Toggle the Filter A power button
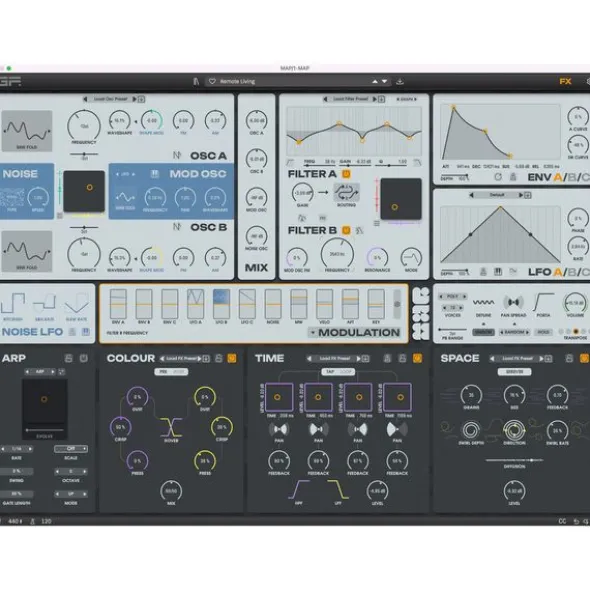 [346, 174]
